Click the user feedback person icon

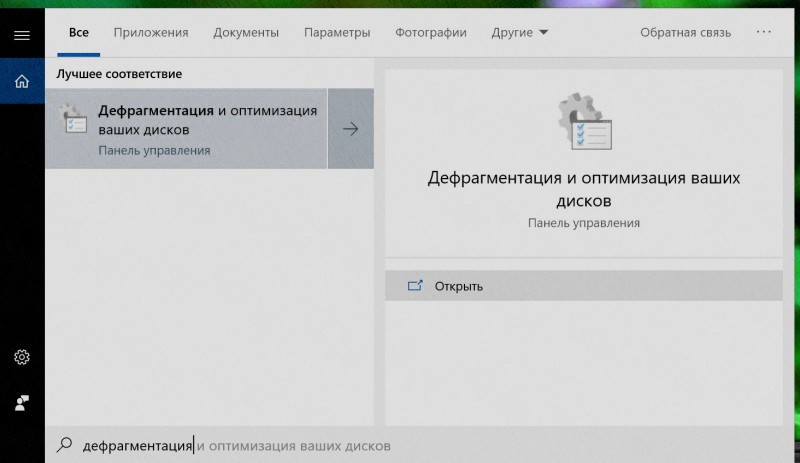point(21,403)
